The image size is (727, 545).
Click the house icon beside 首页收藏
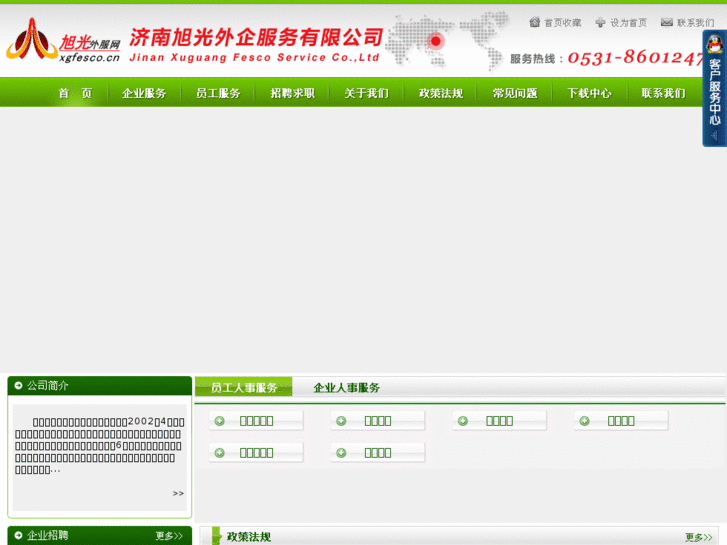pyautogui.click(x=535, y=22)
